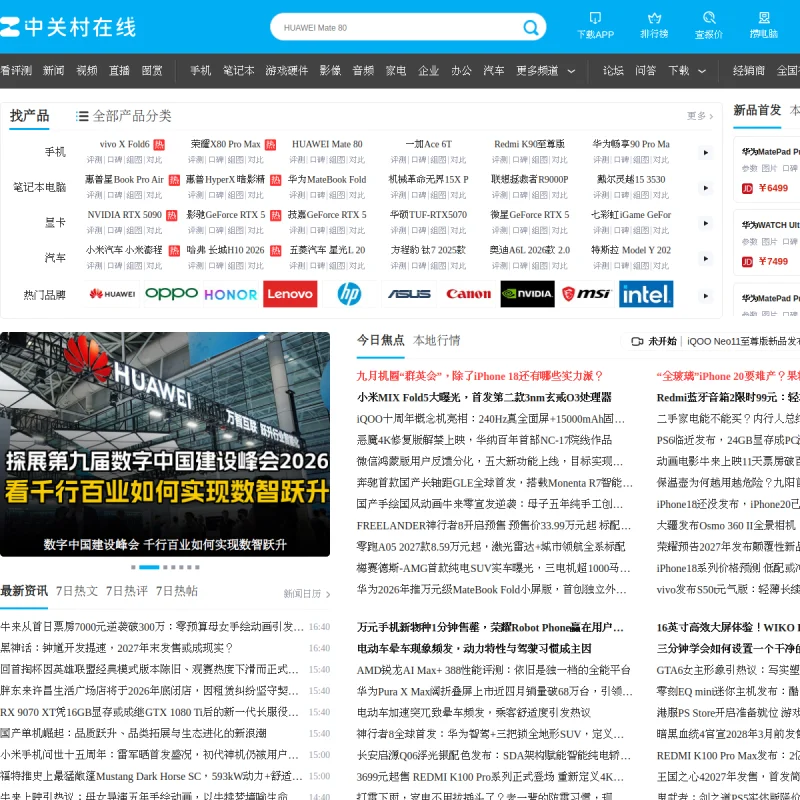Image resolution: width=800 pixels, height=800 pixels.
Task: Open the Huawei brand logo
Action: 112,294
